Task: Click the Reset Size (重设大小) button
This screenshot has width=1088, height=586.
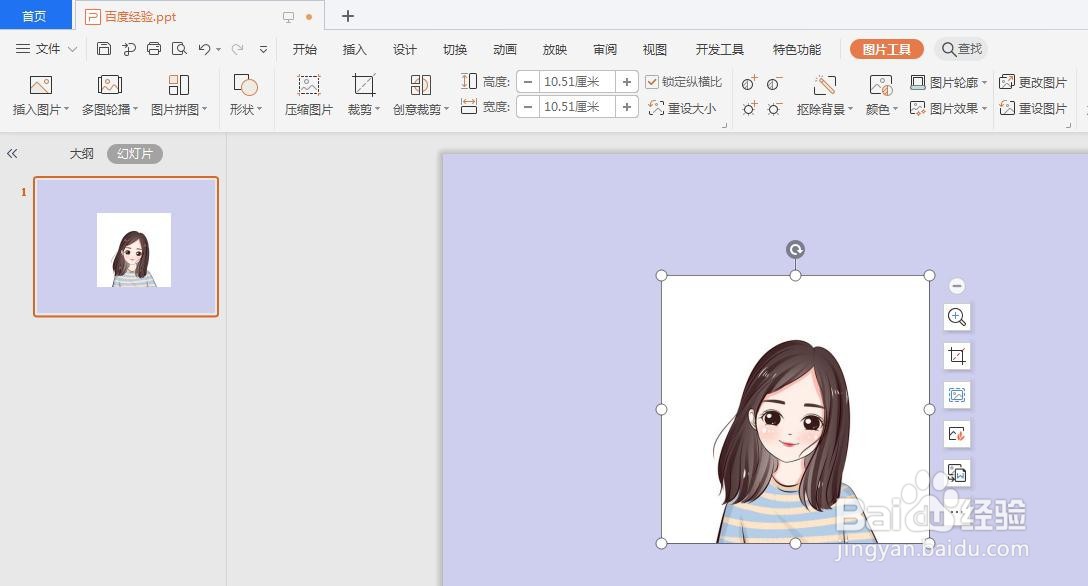Action: pyautogui.click(x=682, y=109)
